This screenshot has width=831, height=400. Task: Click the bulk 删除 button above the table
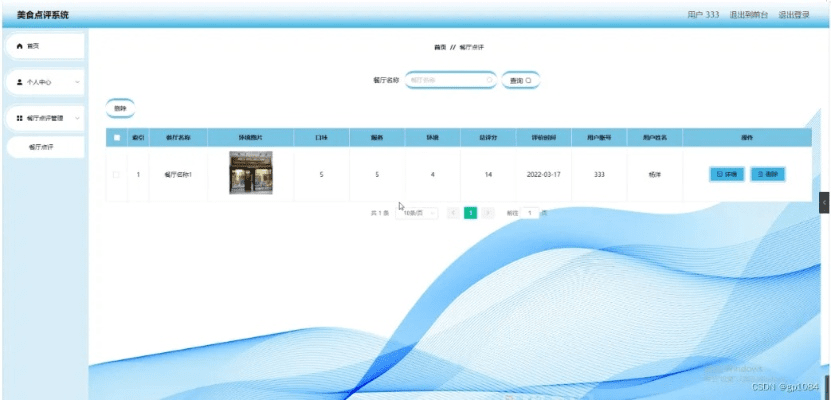tap(120, 109)
